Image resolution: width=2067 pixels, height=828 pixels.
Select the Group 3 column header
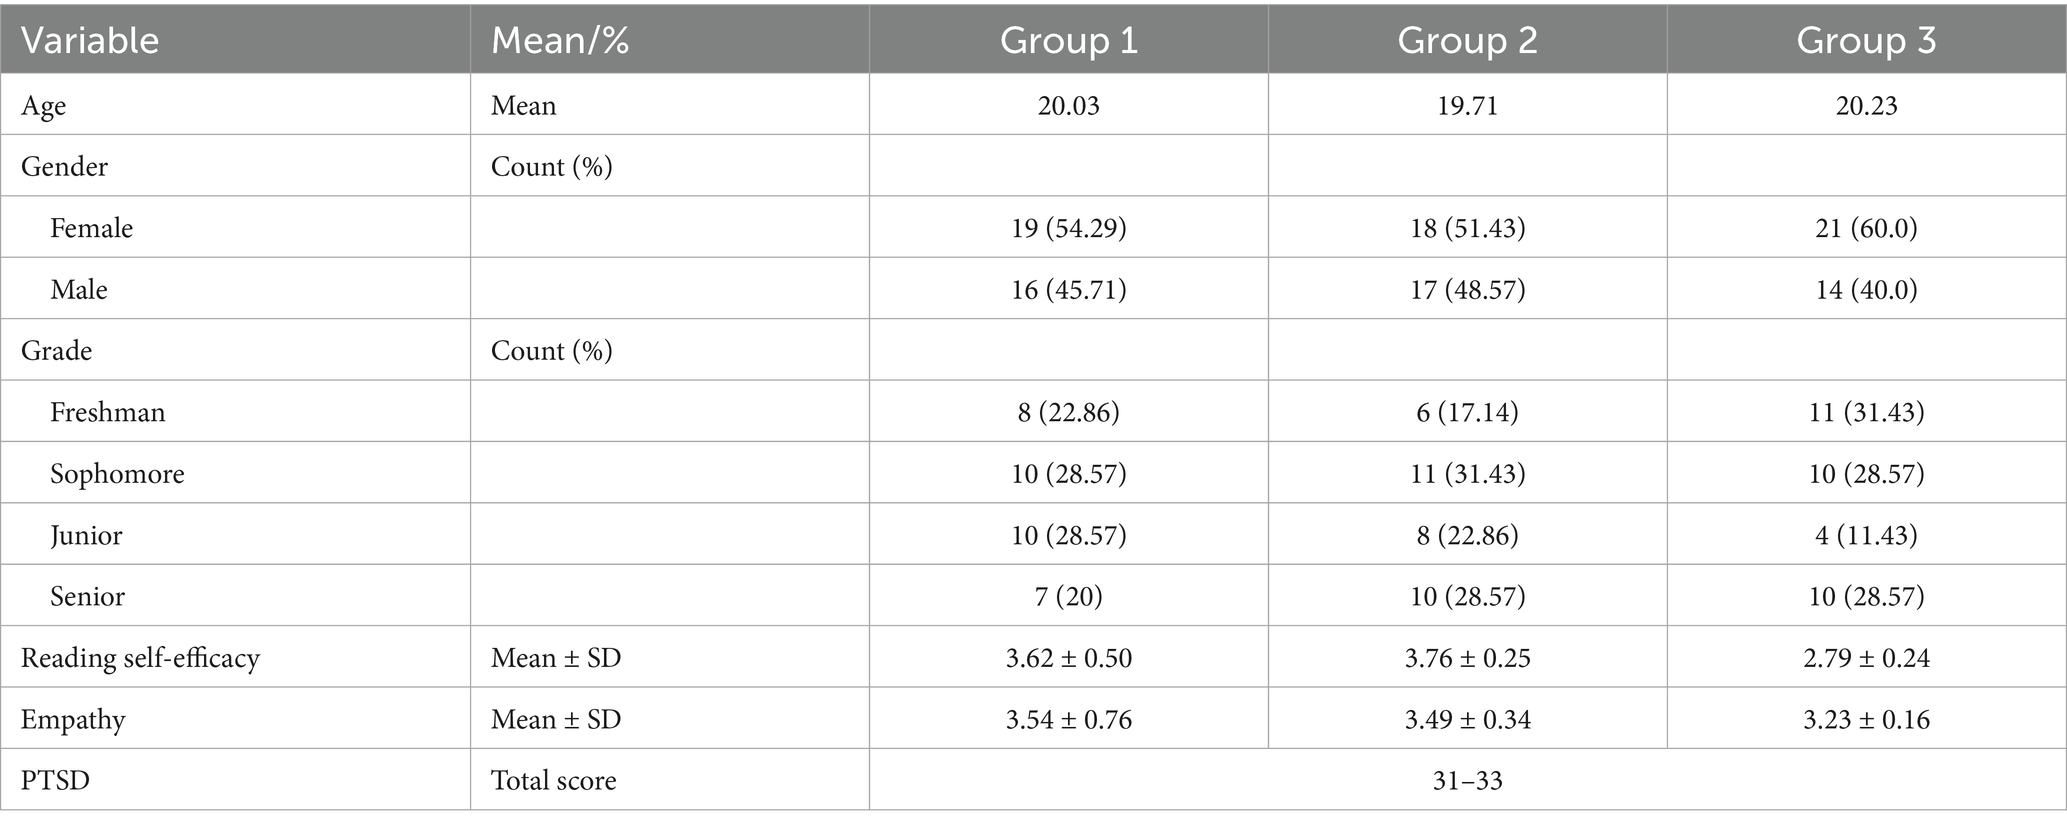point(1866,41)
